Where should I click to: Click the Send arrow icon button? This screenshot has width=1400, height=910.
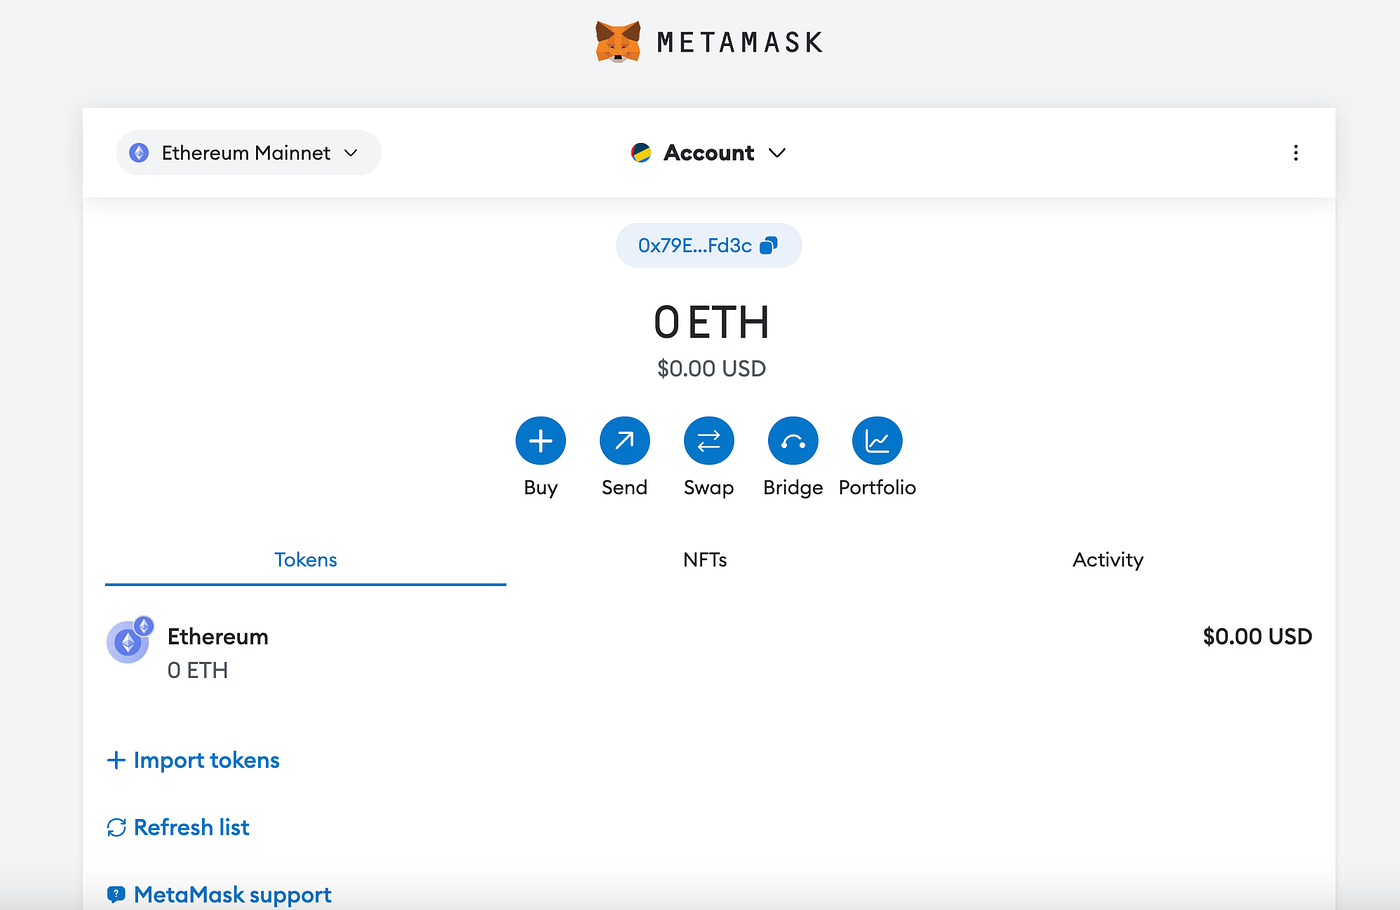pos(625,441)
